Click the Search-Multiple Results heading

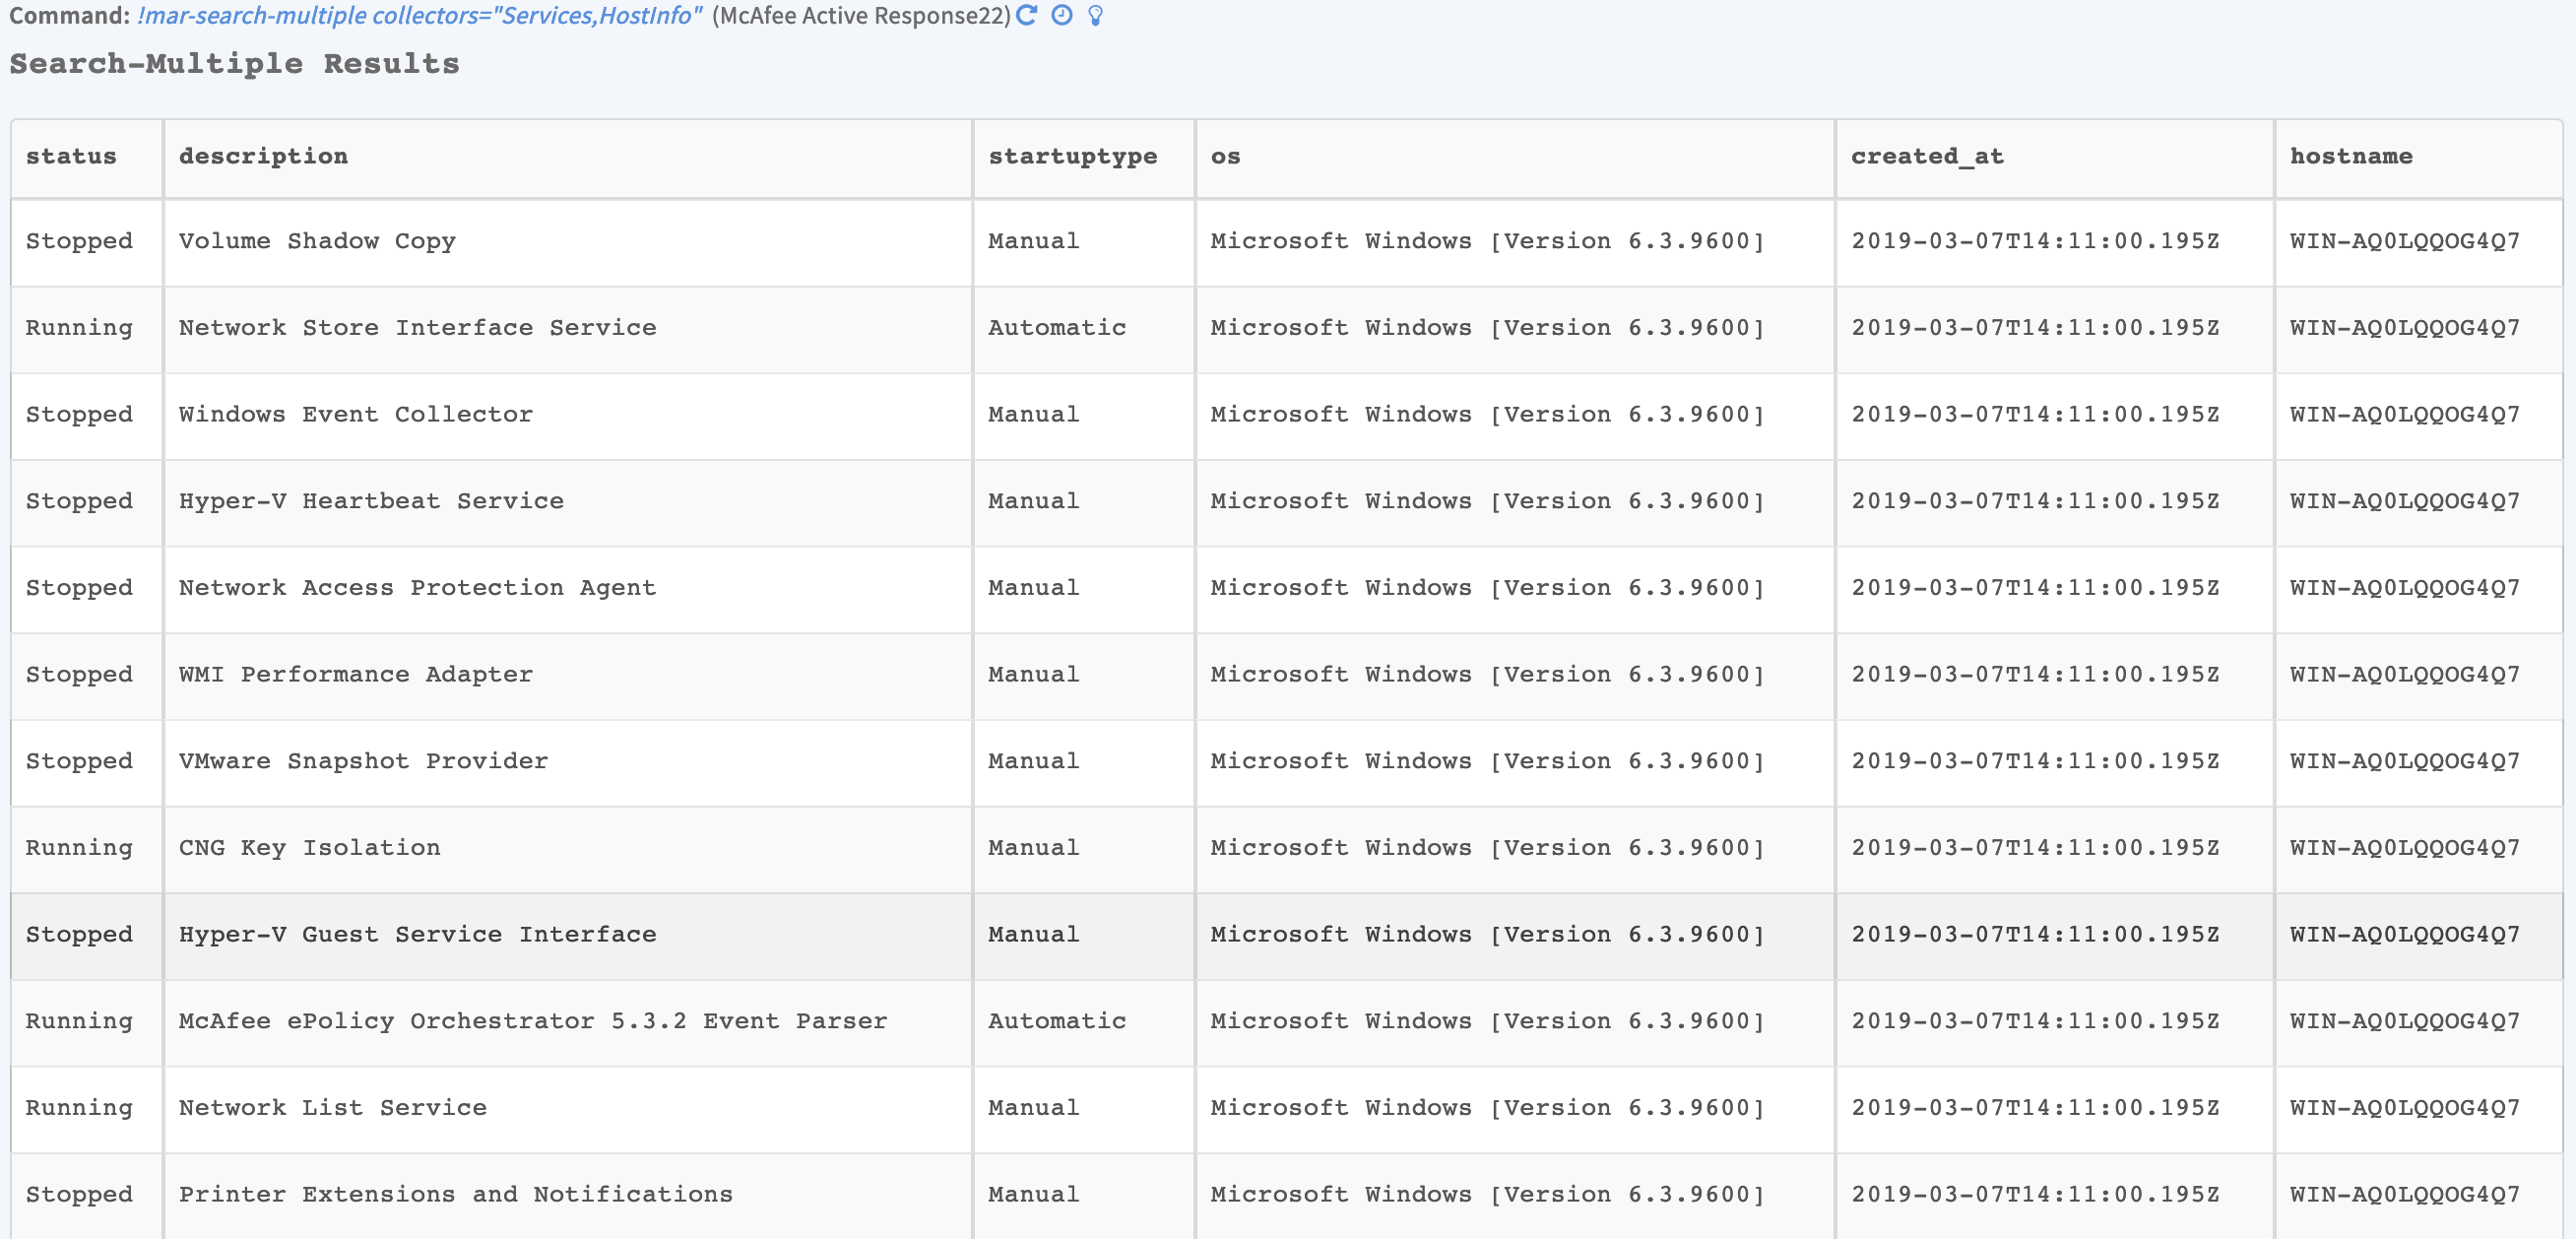tap(234, 64)
